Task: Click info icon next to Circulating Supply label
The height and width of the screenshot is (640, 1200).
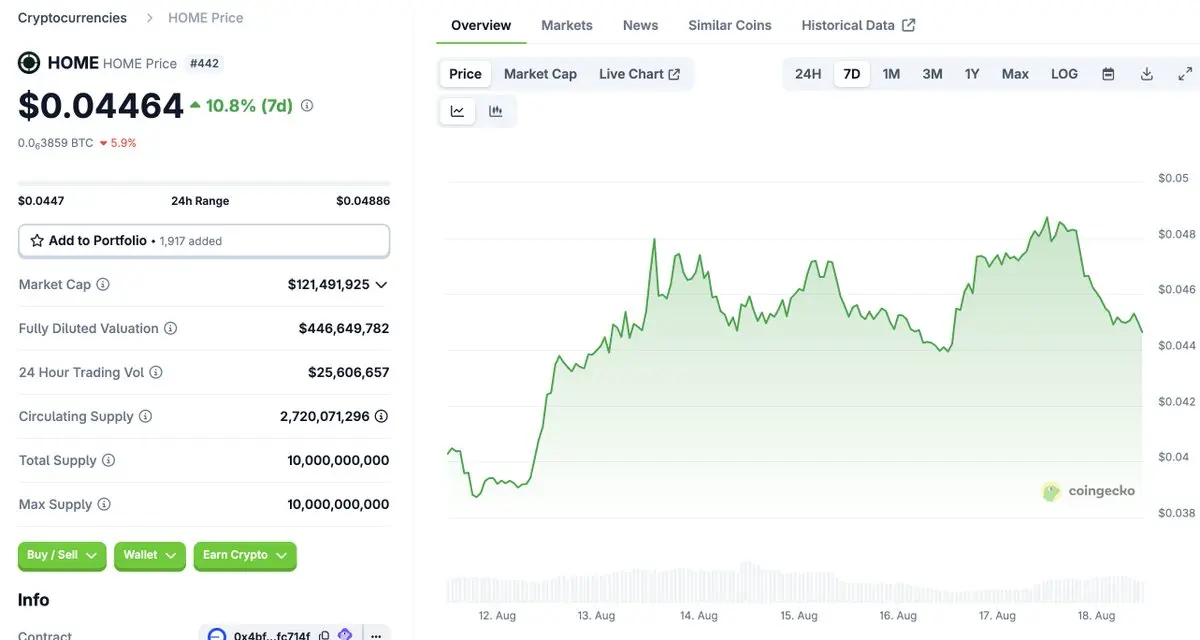Action: click(x=145, y=417)
